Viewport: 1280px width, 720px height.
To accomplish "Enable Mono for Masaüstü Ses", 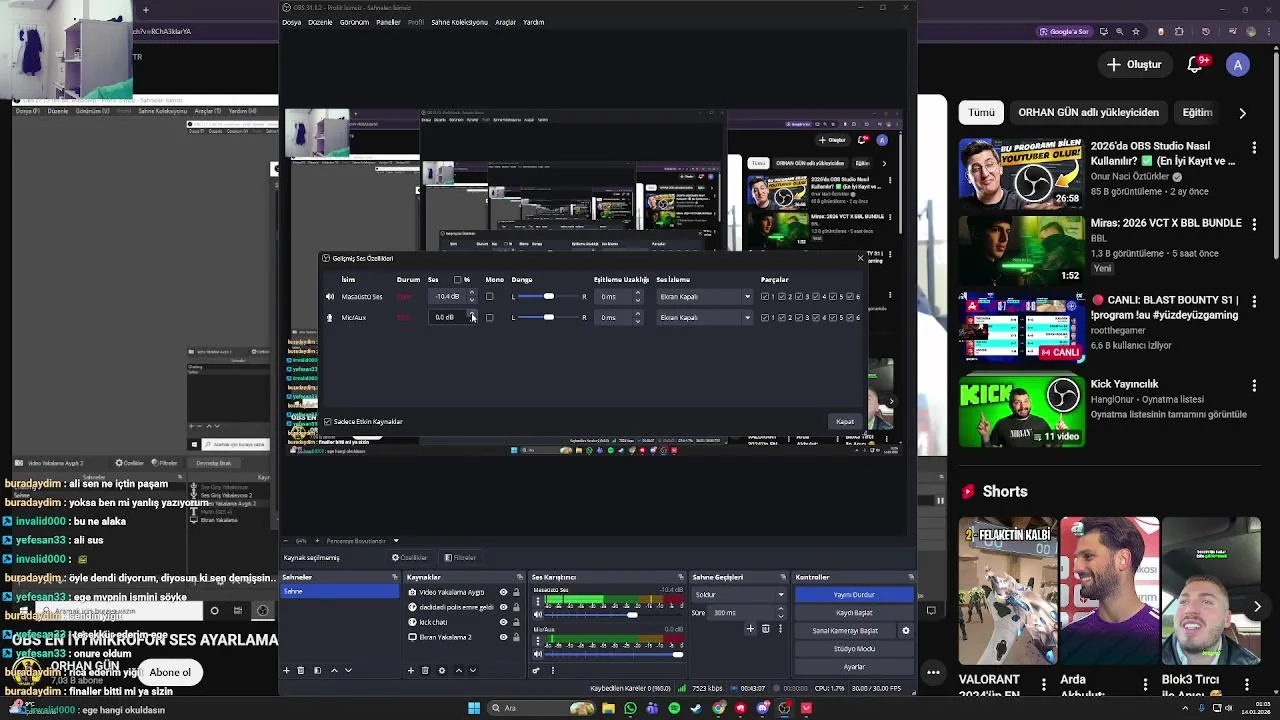I will [489, 297].
